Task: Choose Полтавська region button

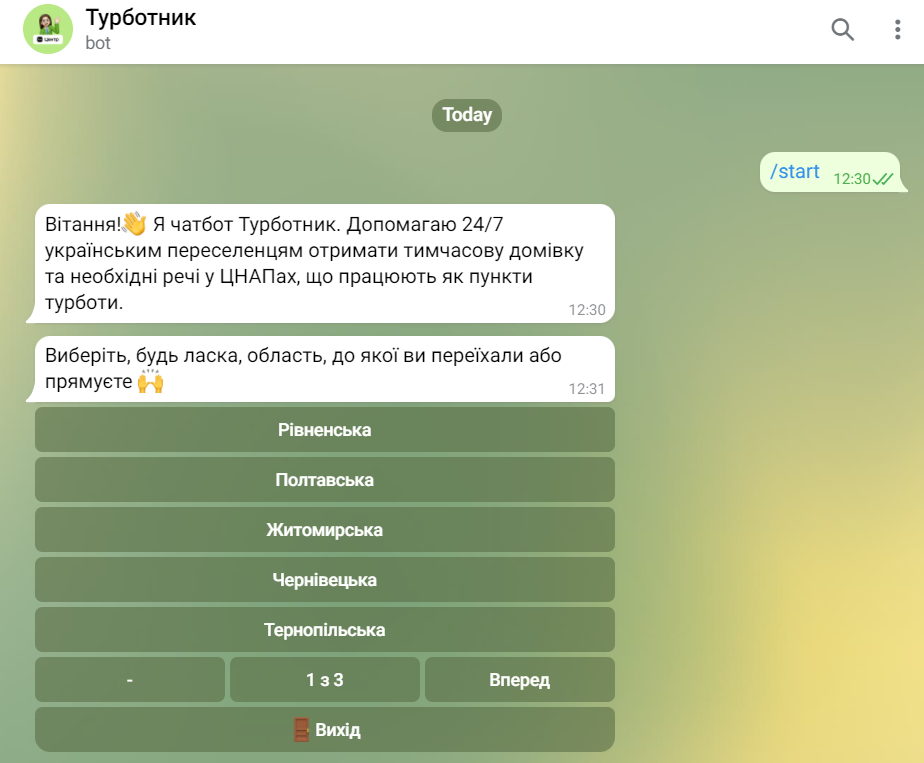Action: (325, 480)
